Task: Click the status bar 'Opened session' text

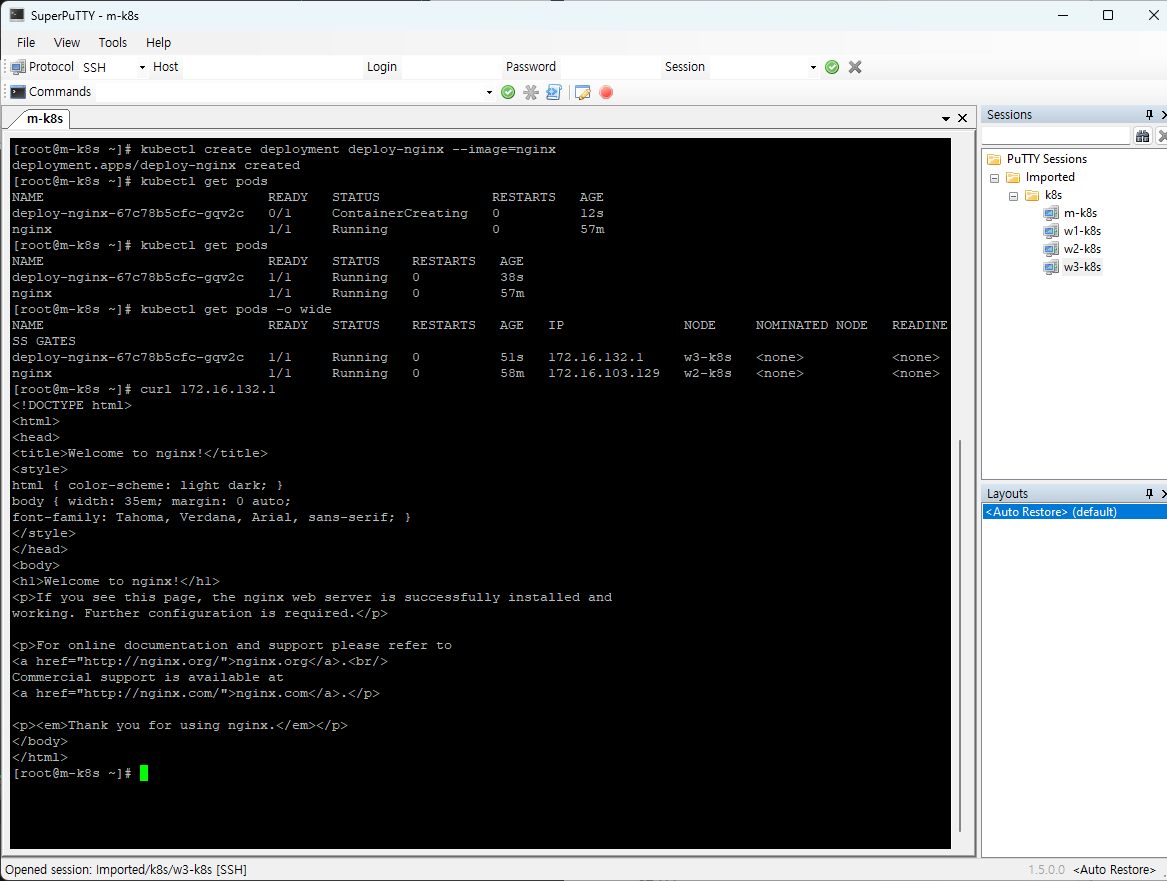Action: coord(126,870)
